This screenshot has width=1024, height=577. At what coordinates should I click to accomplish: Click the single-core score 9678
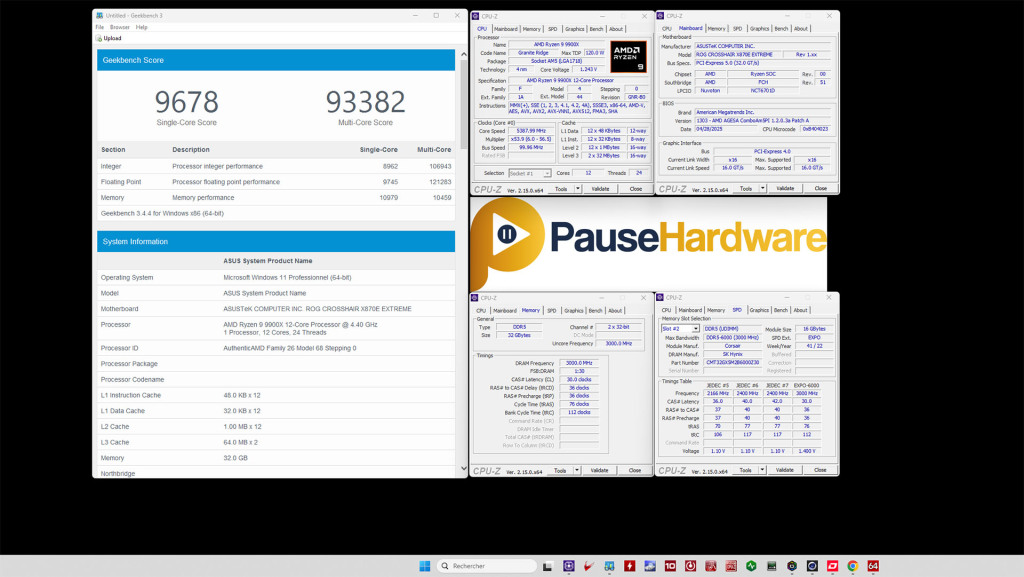click(x=186, y=102)
